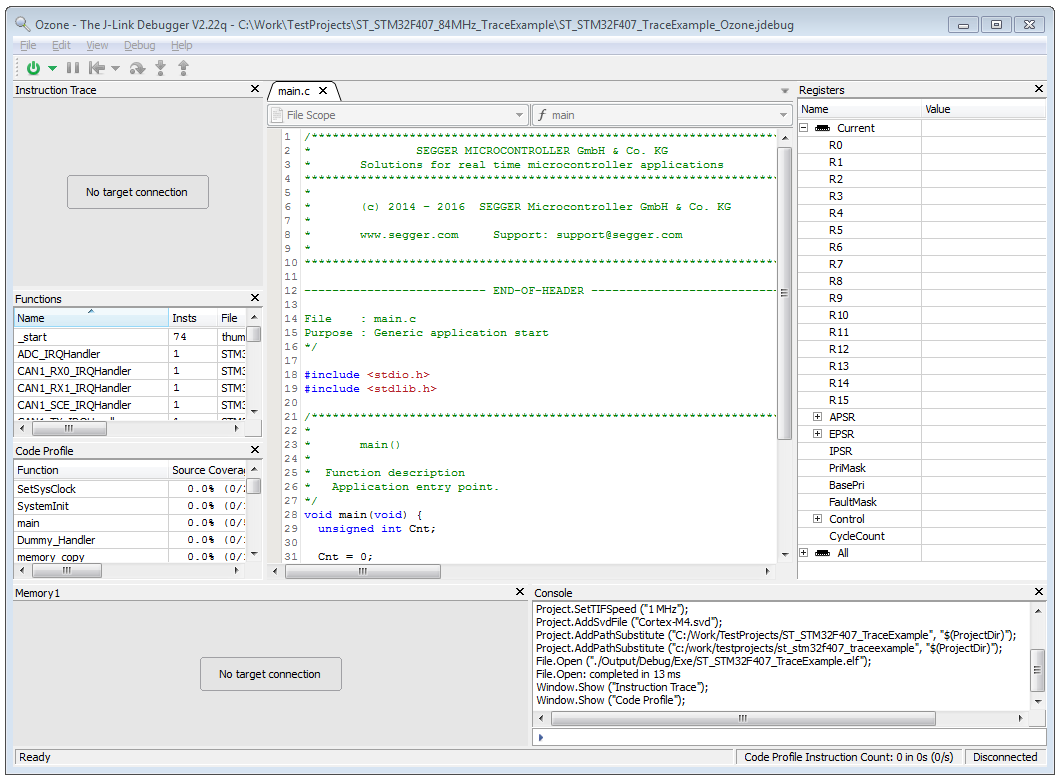Open the dropdown arrow beside the power icon
The width and height of the screenshot is (1061, 782).
coord(52,68)
